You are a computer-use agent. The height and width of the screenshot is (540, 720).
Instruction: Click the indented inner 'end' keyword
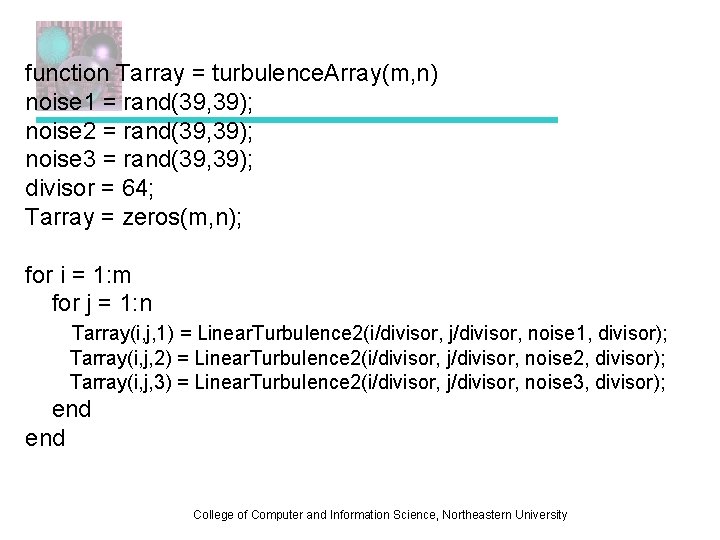[72, 409]
